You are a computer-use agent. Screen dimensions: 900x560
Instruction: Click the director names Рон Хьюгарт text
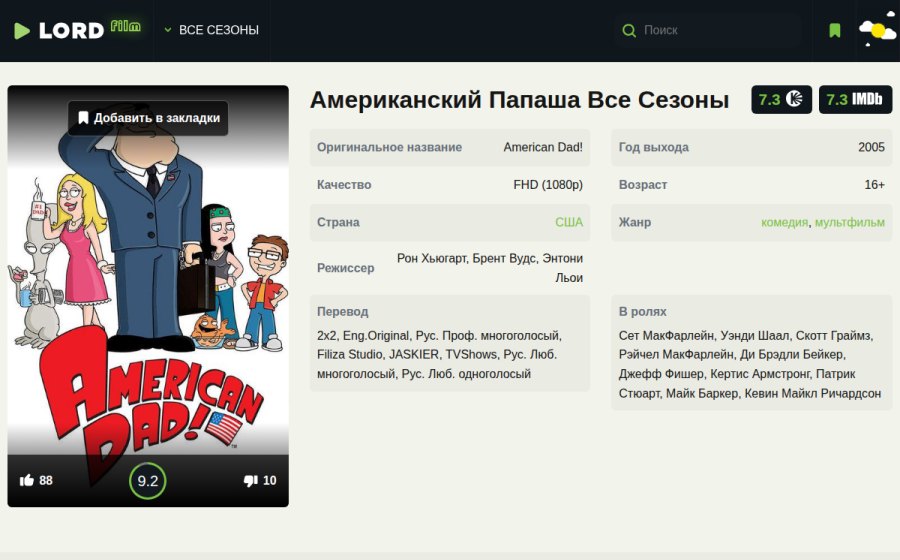tap(490, 268)
